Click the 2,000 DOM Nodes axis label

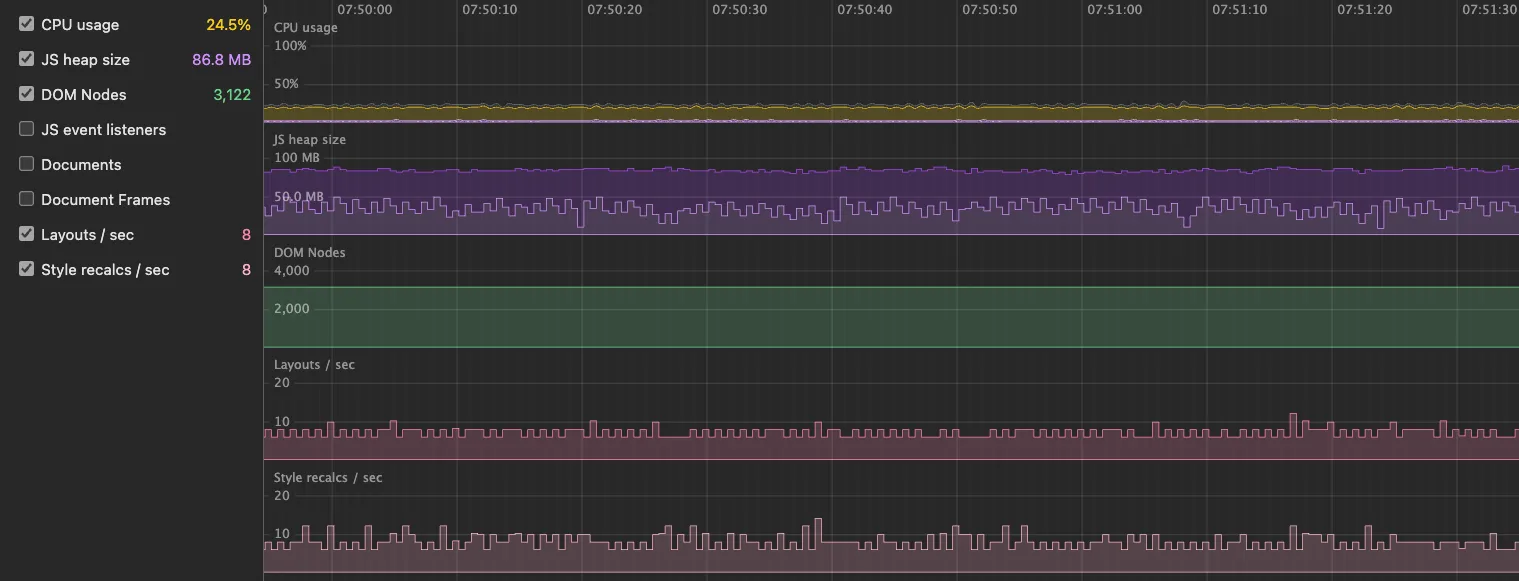pos(292,309)
